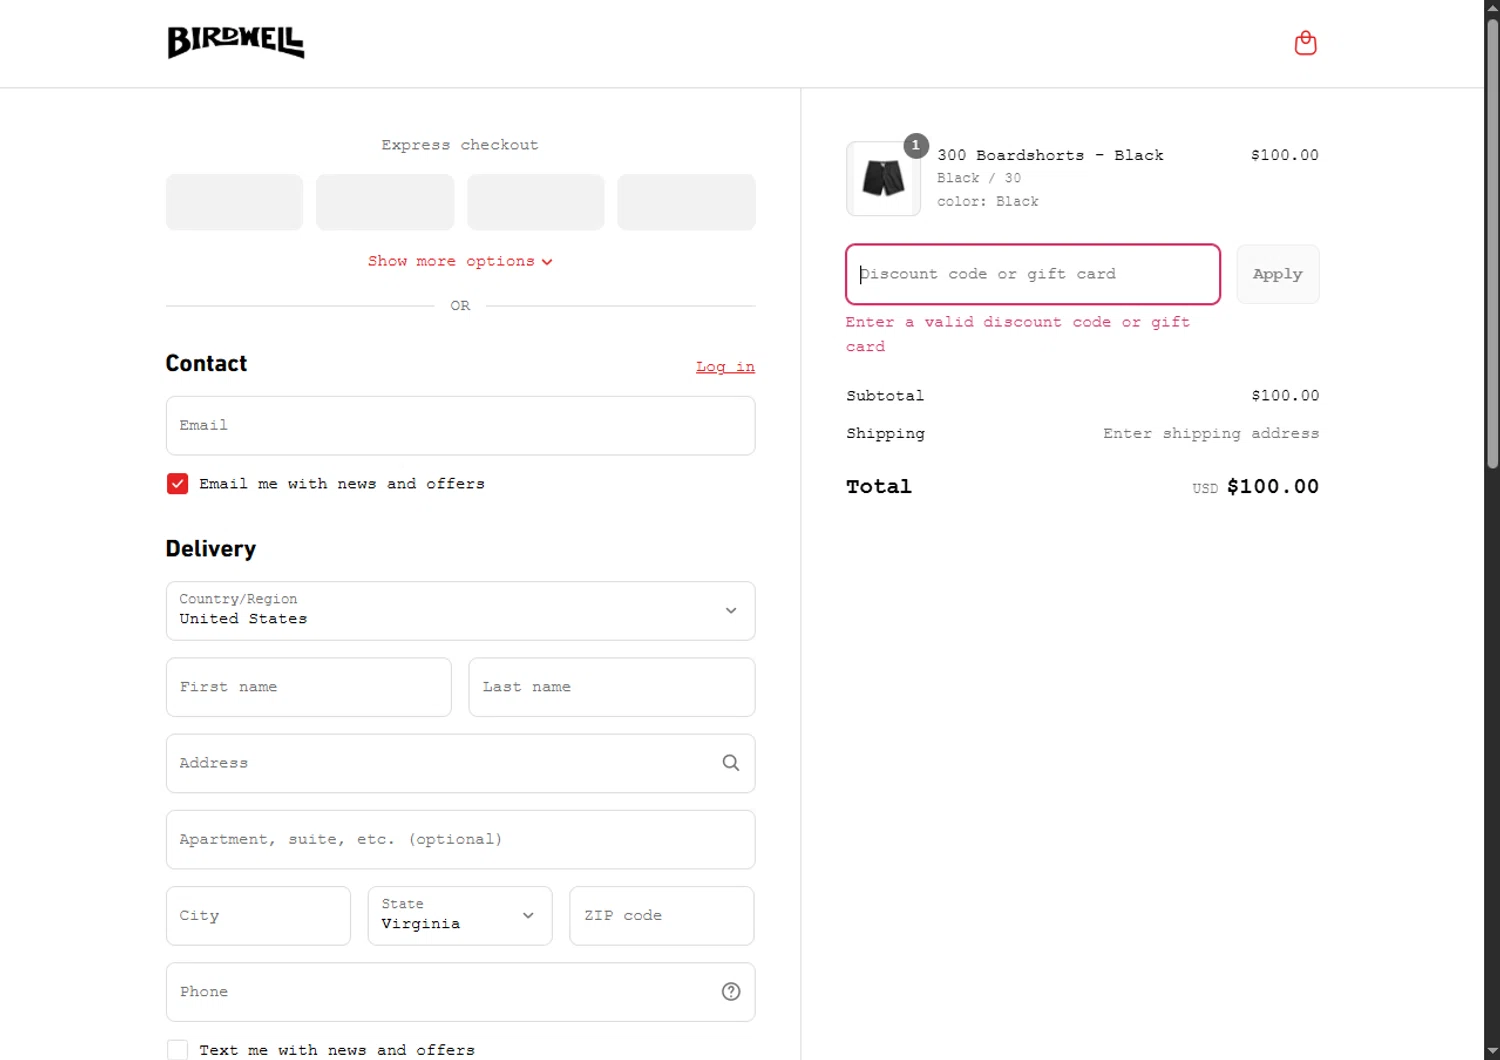
Task: Click the boardshorts product thumbnail
Action: tap(883, 179)
